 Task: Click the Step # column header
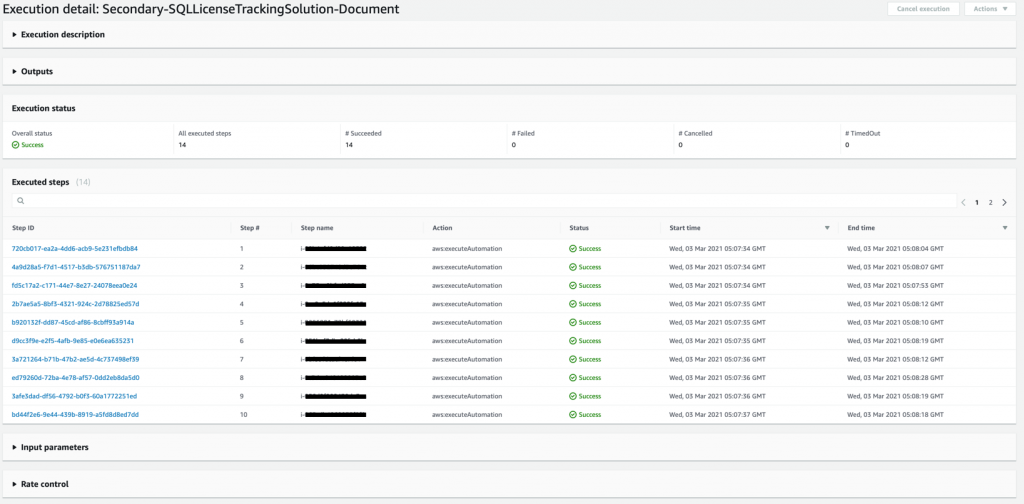[x=250, y=228]
